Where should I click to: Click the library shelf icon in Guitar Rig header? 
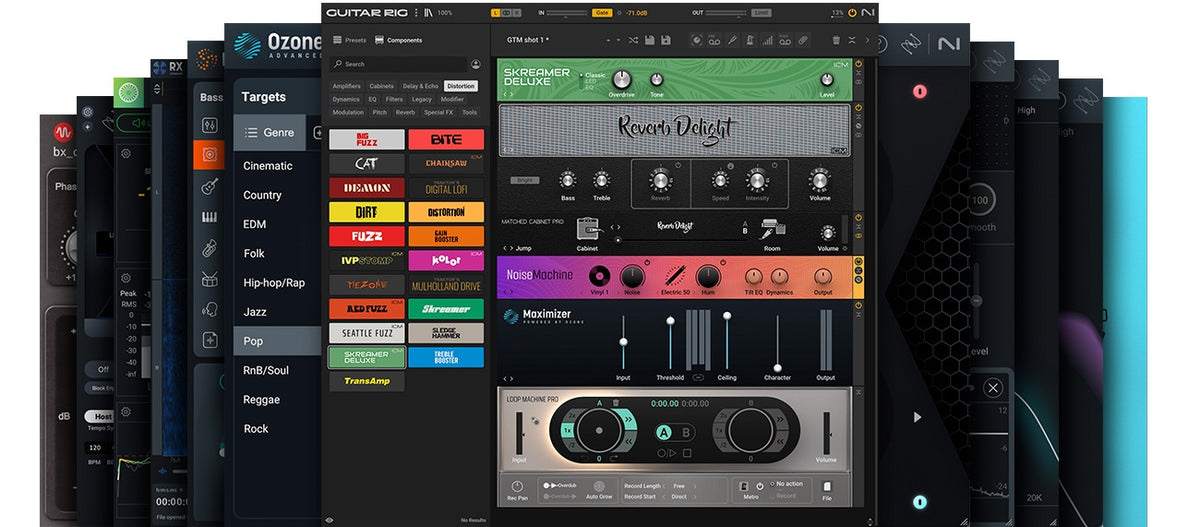428,13
